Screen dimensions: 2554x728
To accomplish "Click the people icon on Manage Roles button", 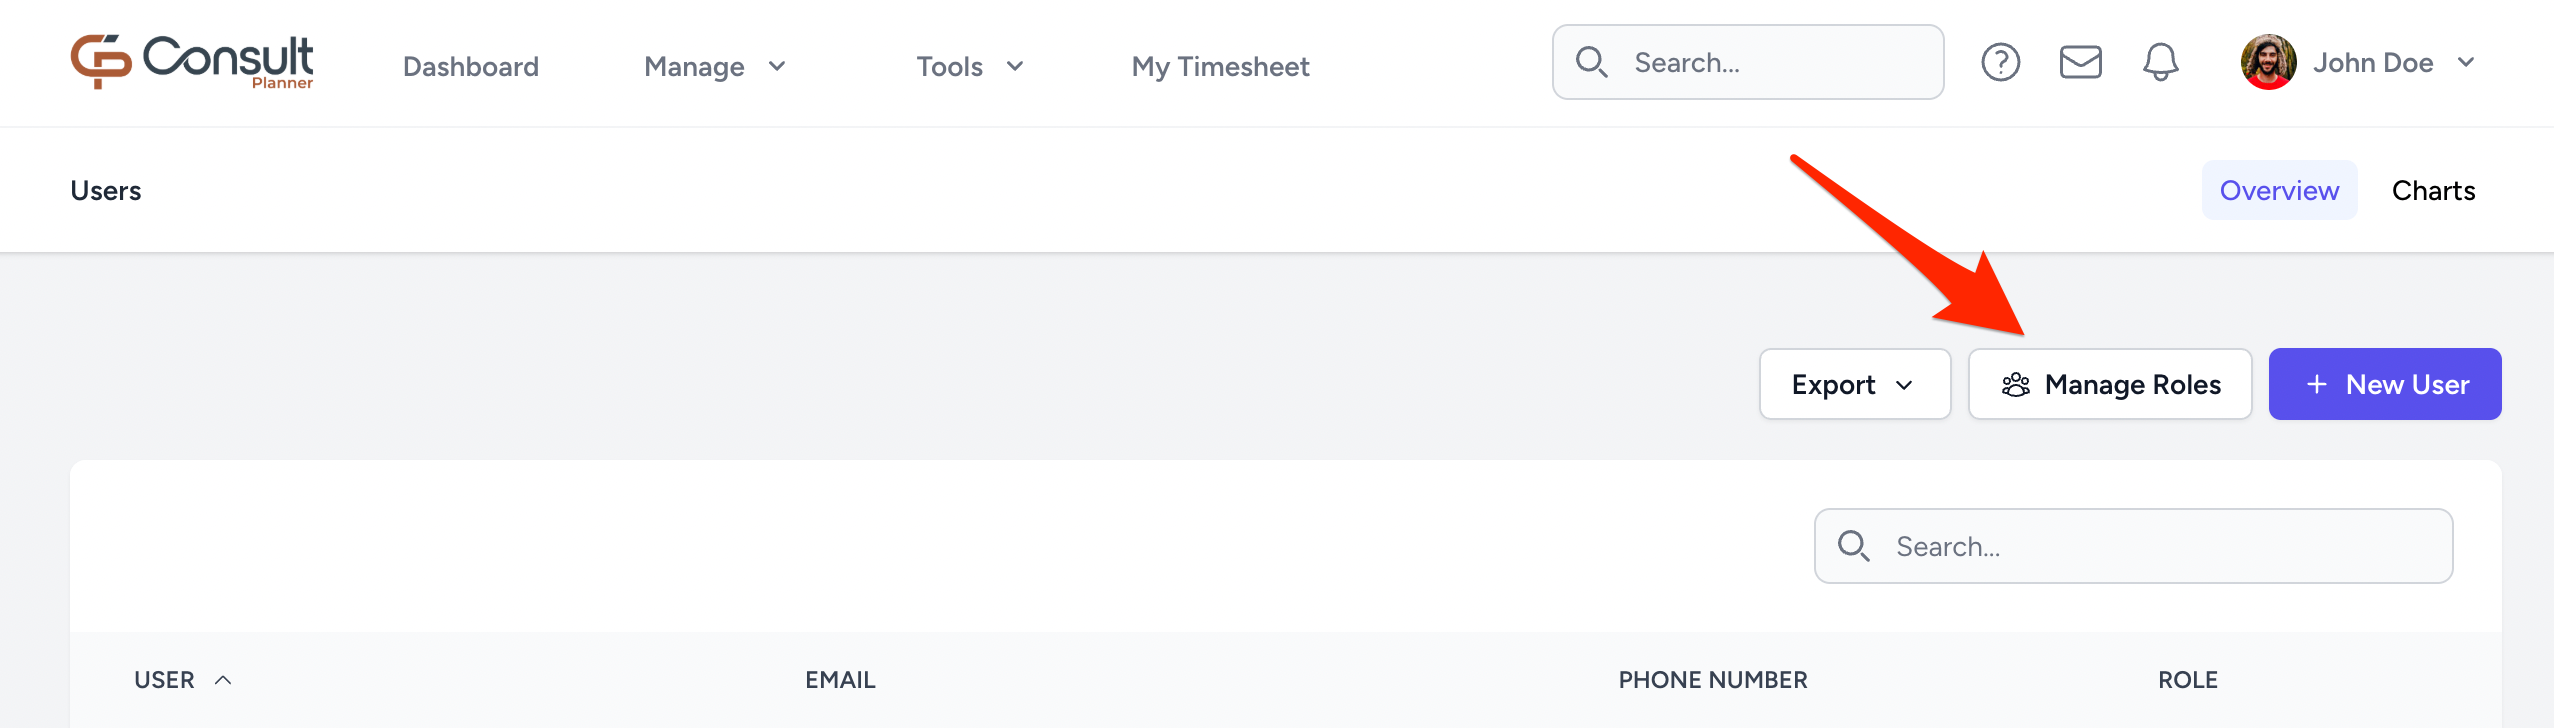I will click(2016, 383).
